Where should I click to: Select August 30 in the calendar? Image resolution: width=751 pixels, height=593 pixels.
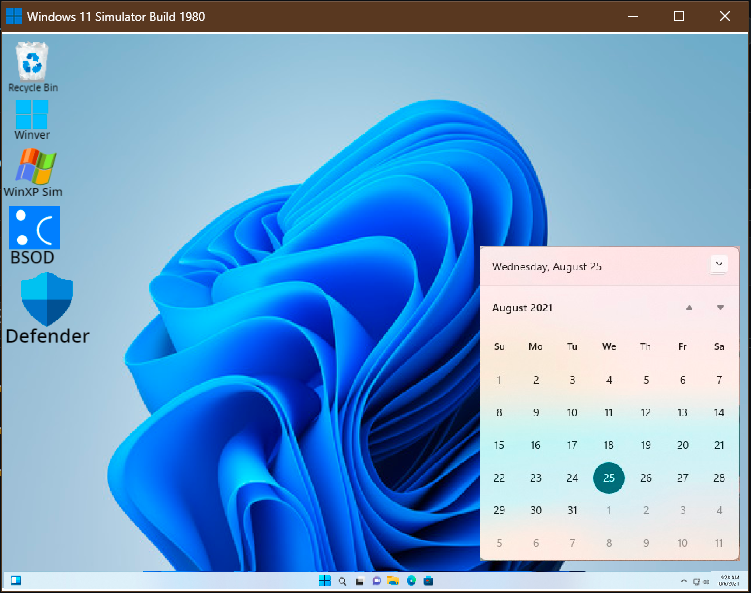(536, 510)
